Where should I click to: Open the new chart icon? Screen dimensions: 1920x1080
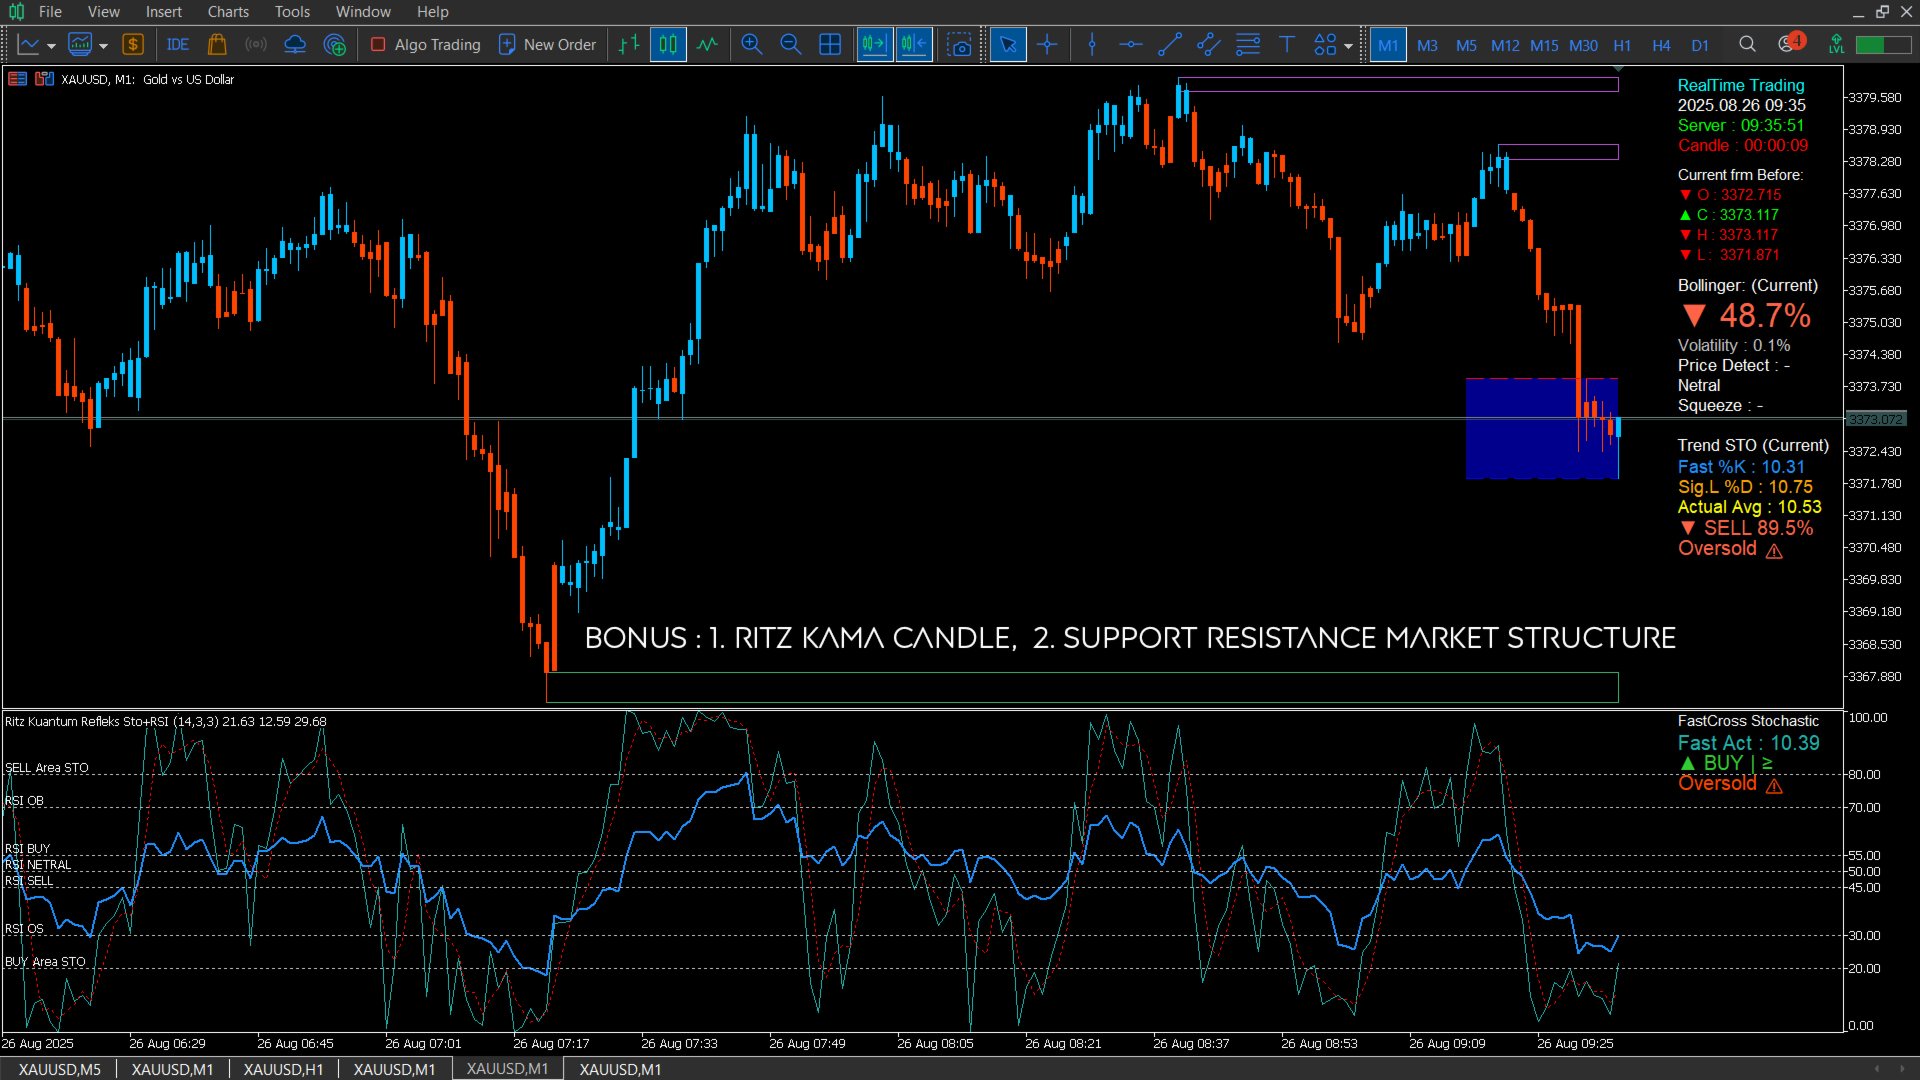click(28, 45)
